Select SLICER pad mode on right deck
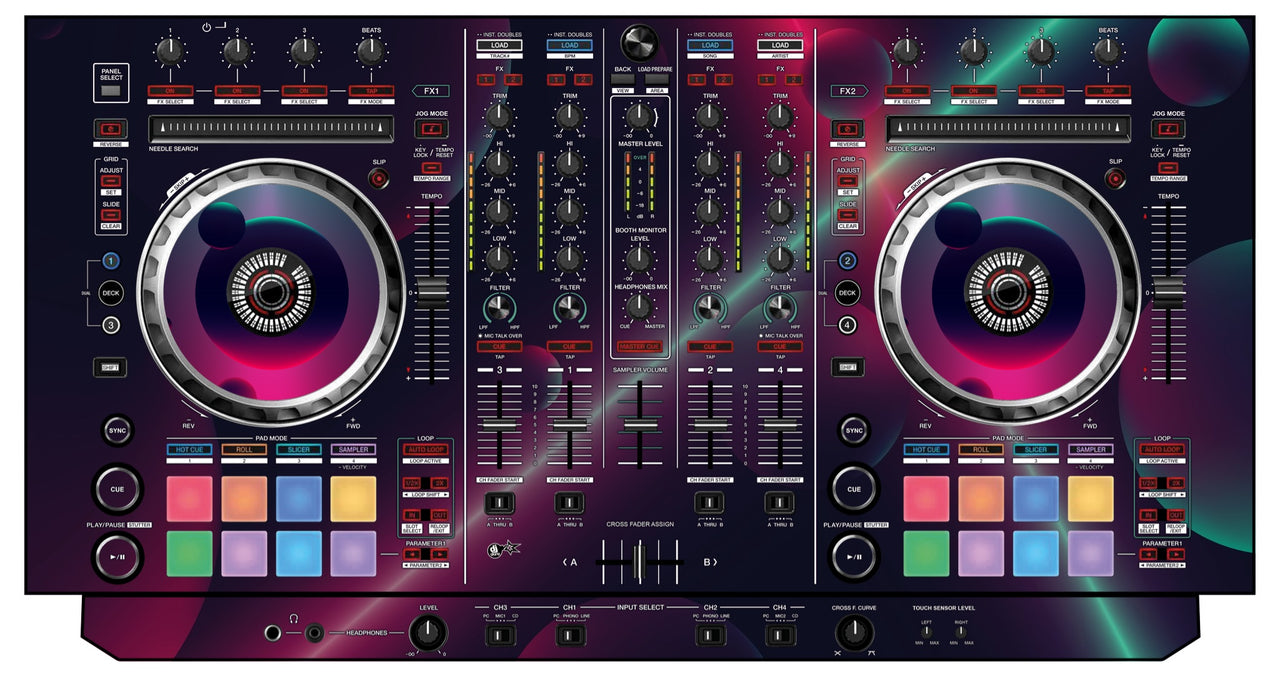The height and width of the screenshot is (680, 1280). (1035, 450)
